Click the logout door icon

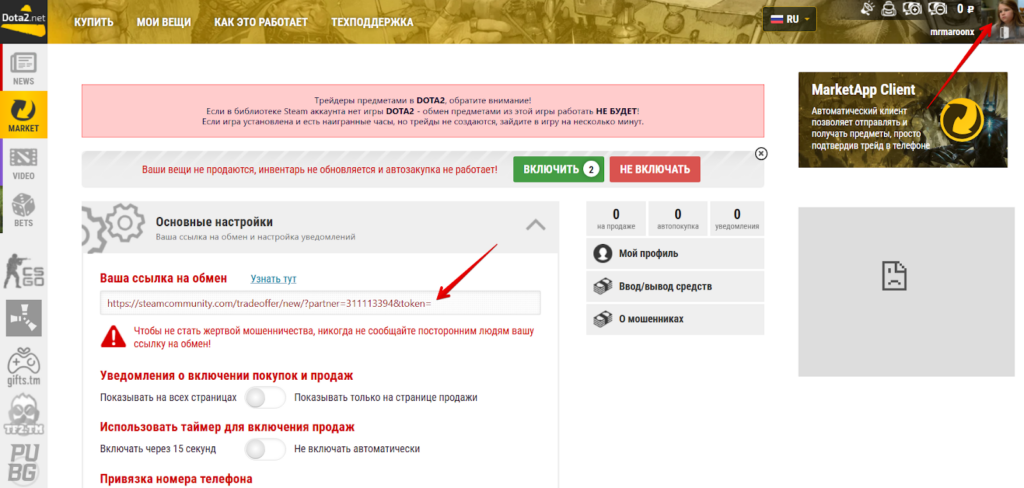1005,31
